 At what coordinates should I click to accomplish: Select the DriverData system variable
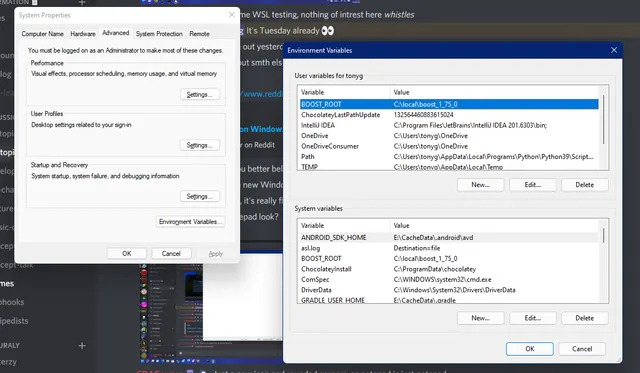(x=449, y=290)
